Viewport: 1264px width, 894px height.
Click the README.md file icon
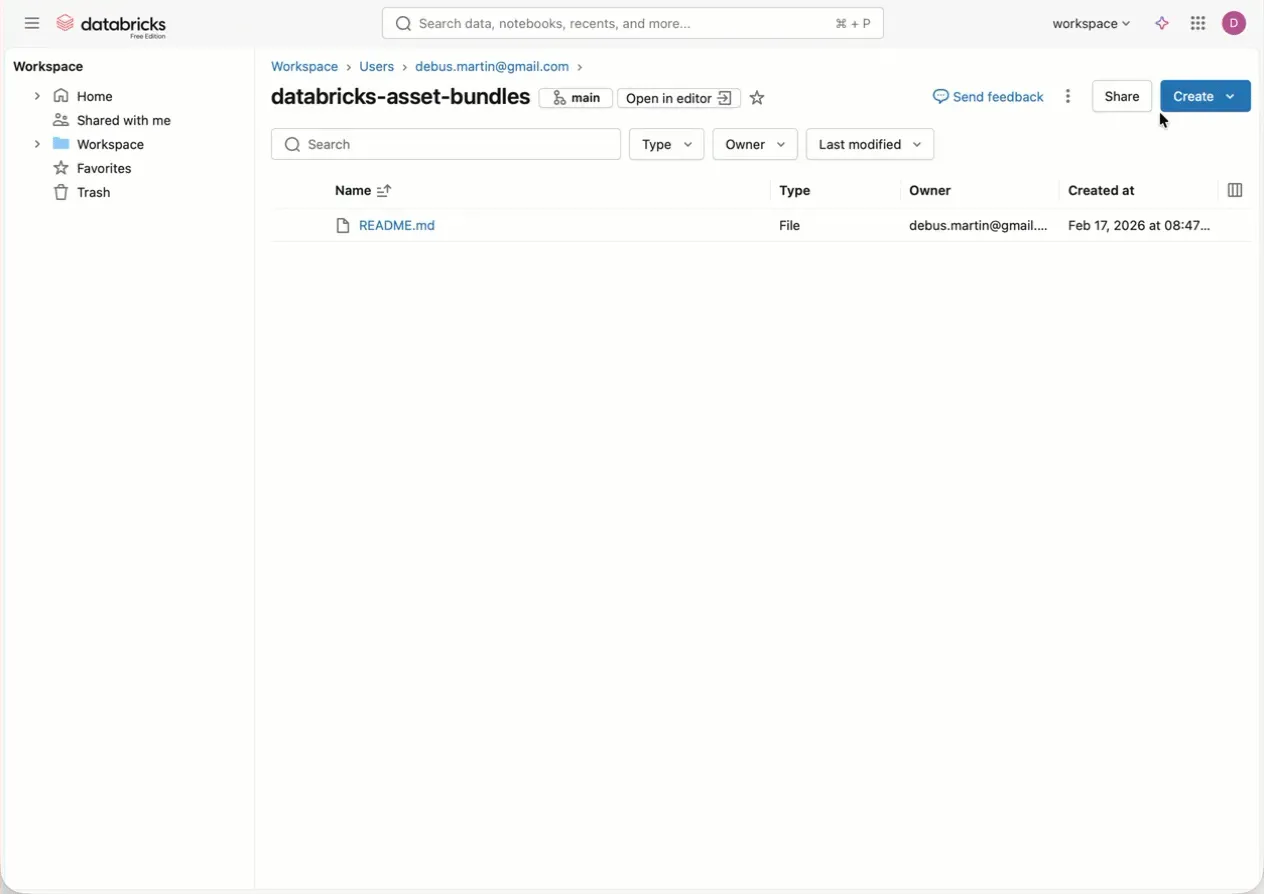(343, 226)
